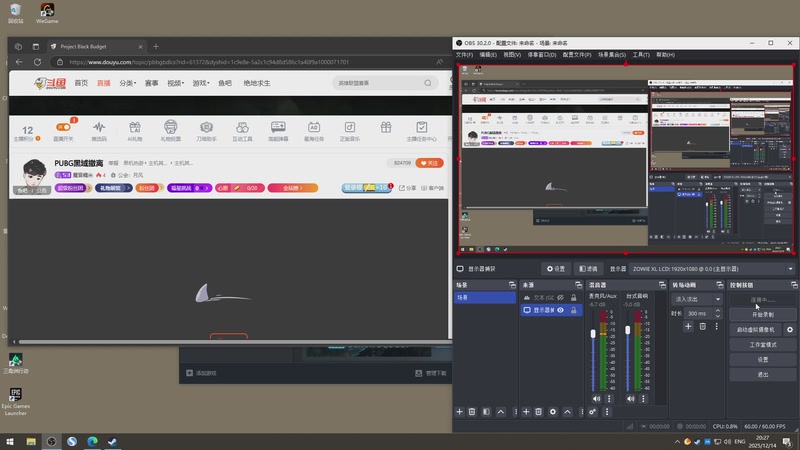This screenshot has height=450, width=800.
Task: Add a new scene with plus icon
Action: click(459, 412)
